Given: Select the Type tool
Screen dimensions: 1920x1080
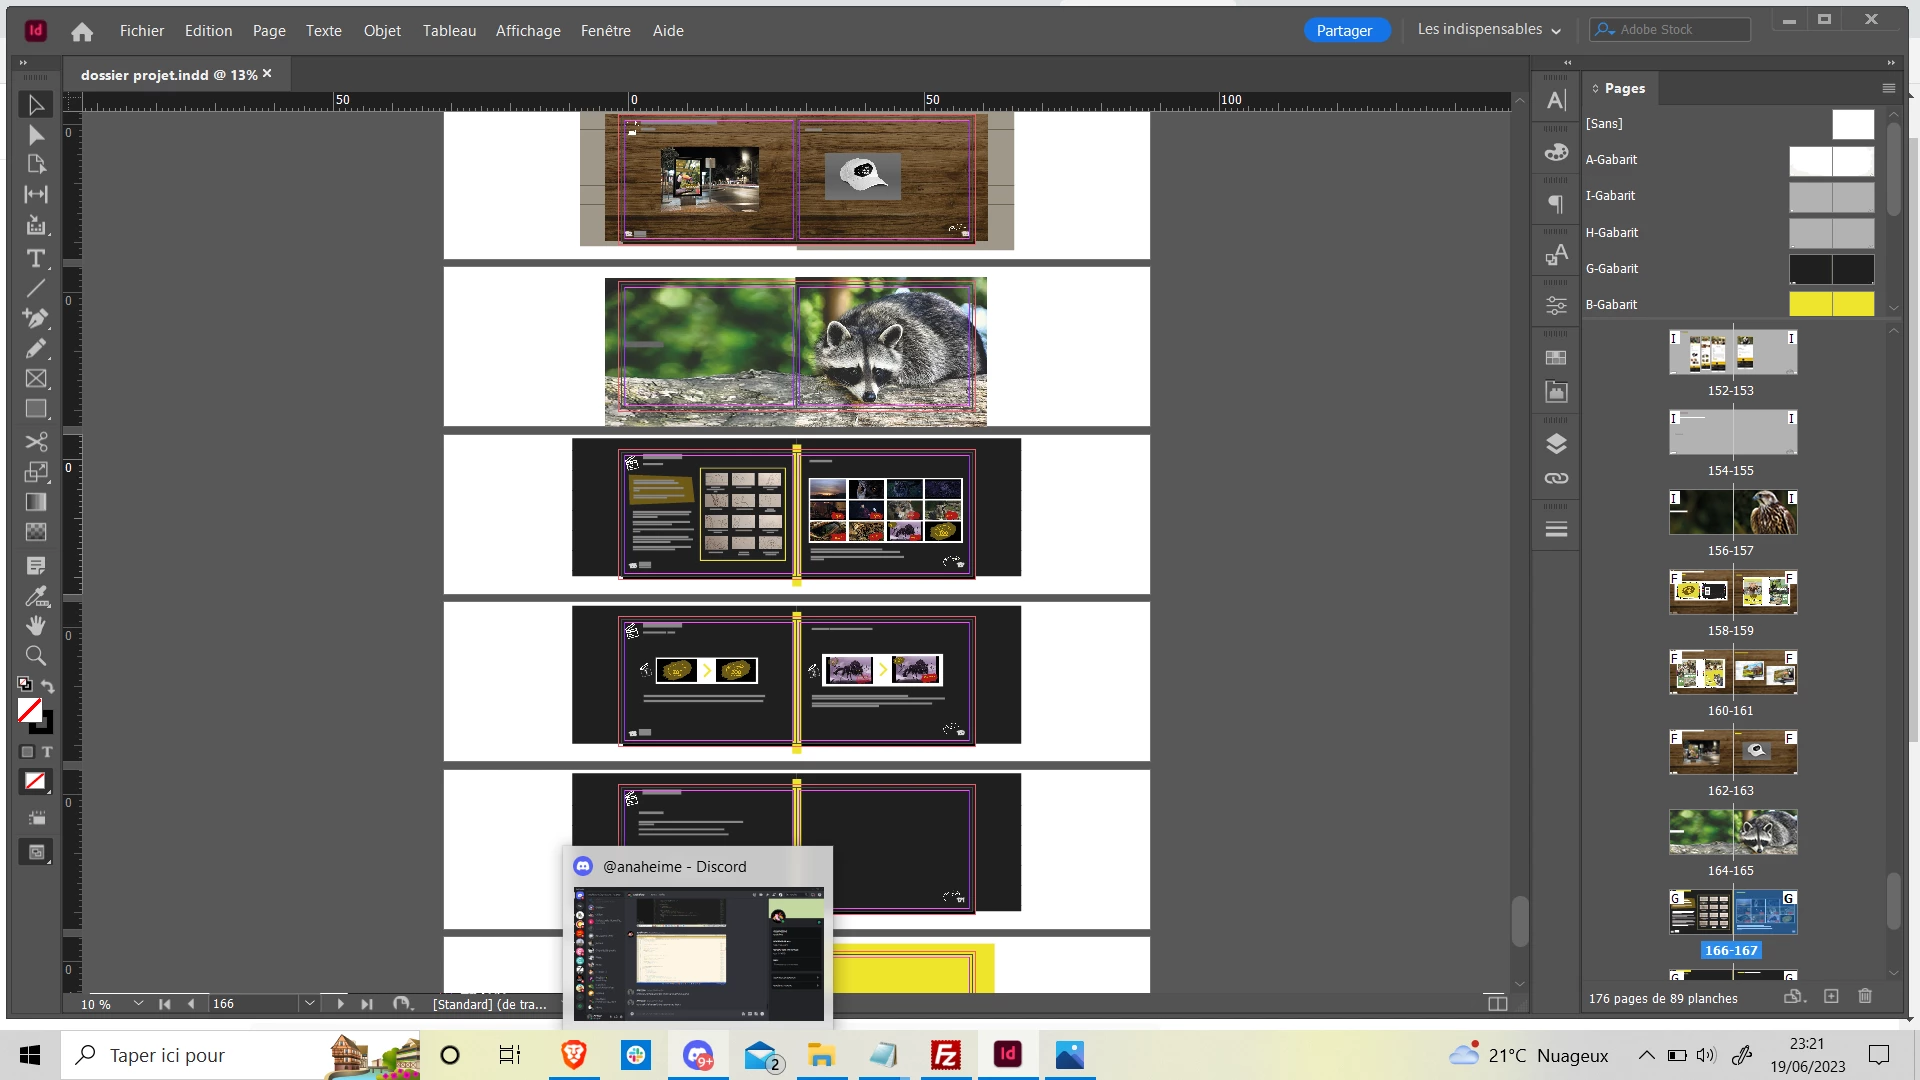Looking at the screenshot, I should [x=36, y=258].
